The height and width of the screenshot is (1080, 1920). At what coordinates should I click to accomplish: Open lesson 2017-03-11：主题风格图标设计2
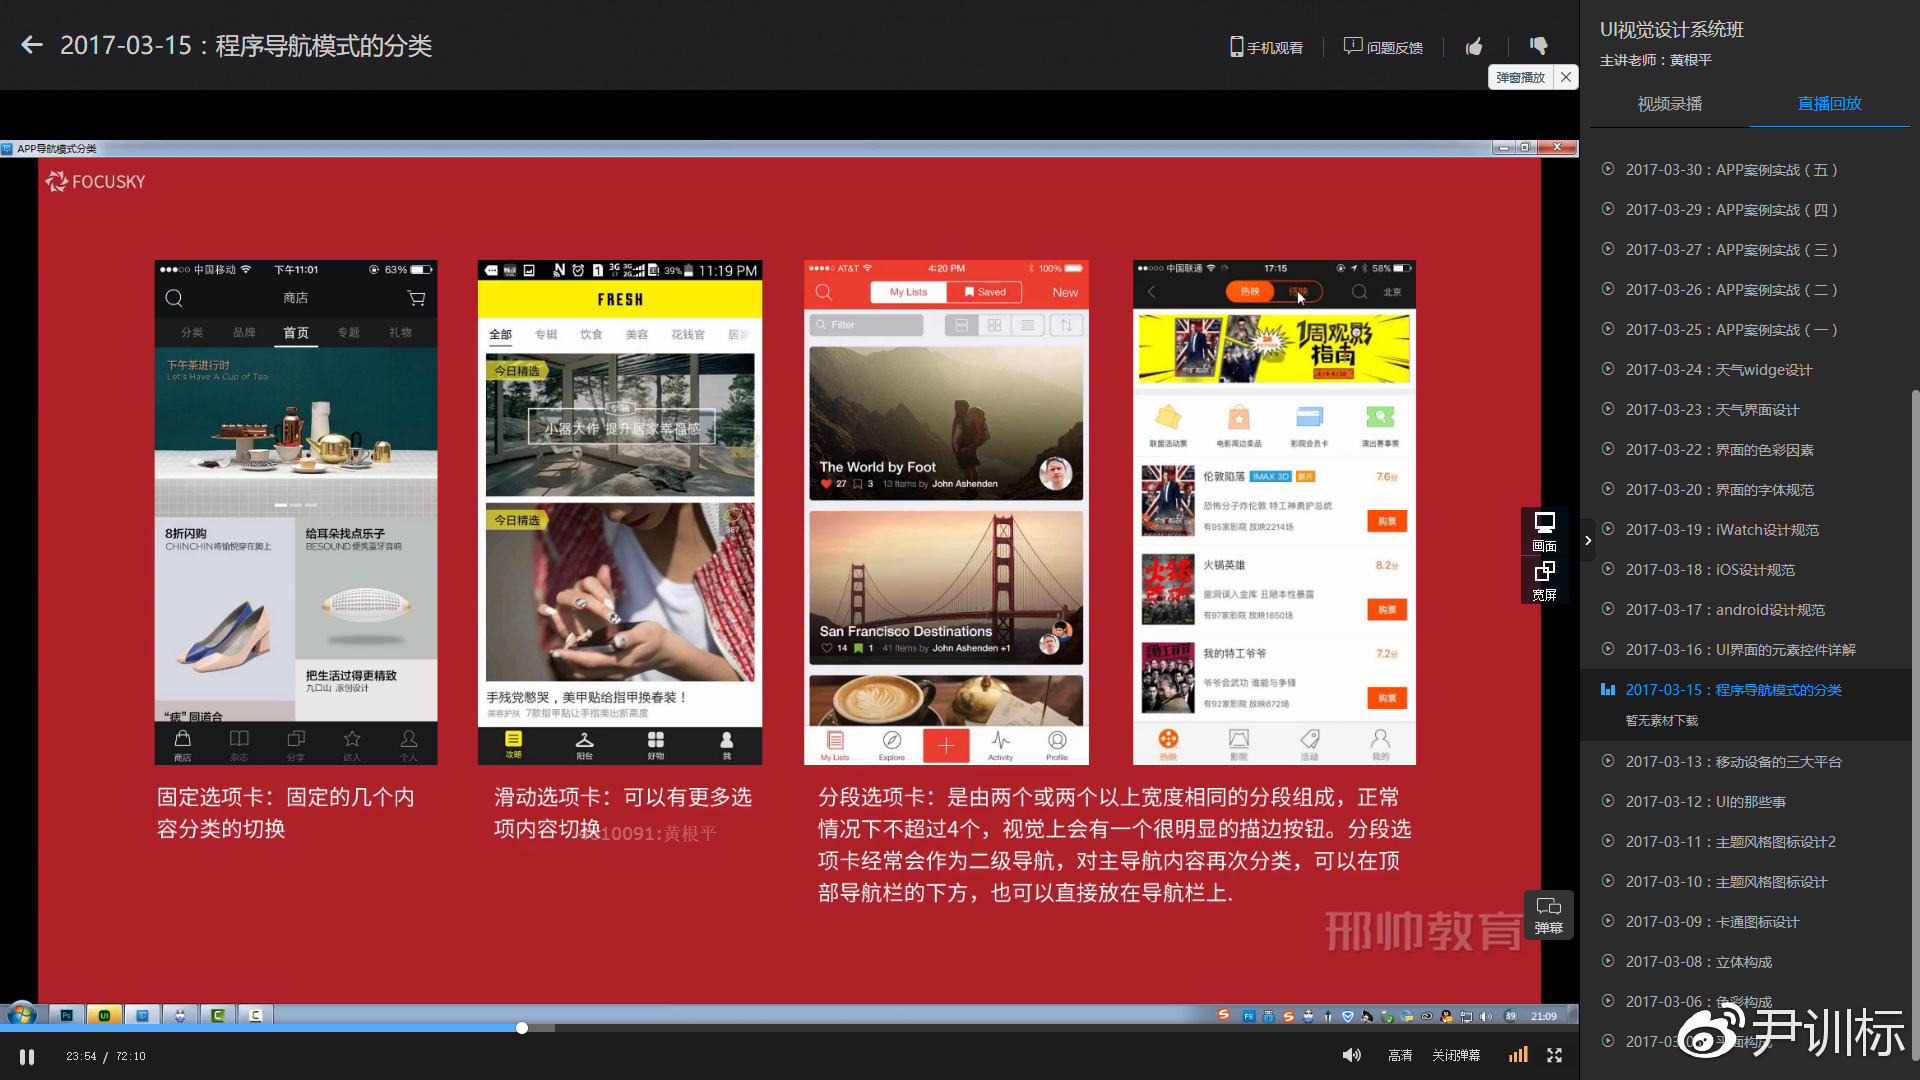(x=1730, y=842)
